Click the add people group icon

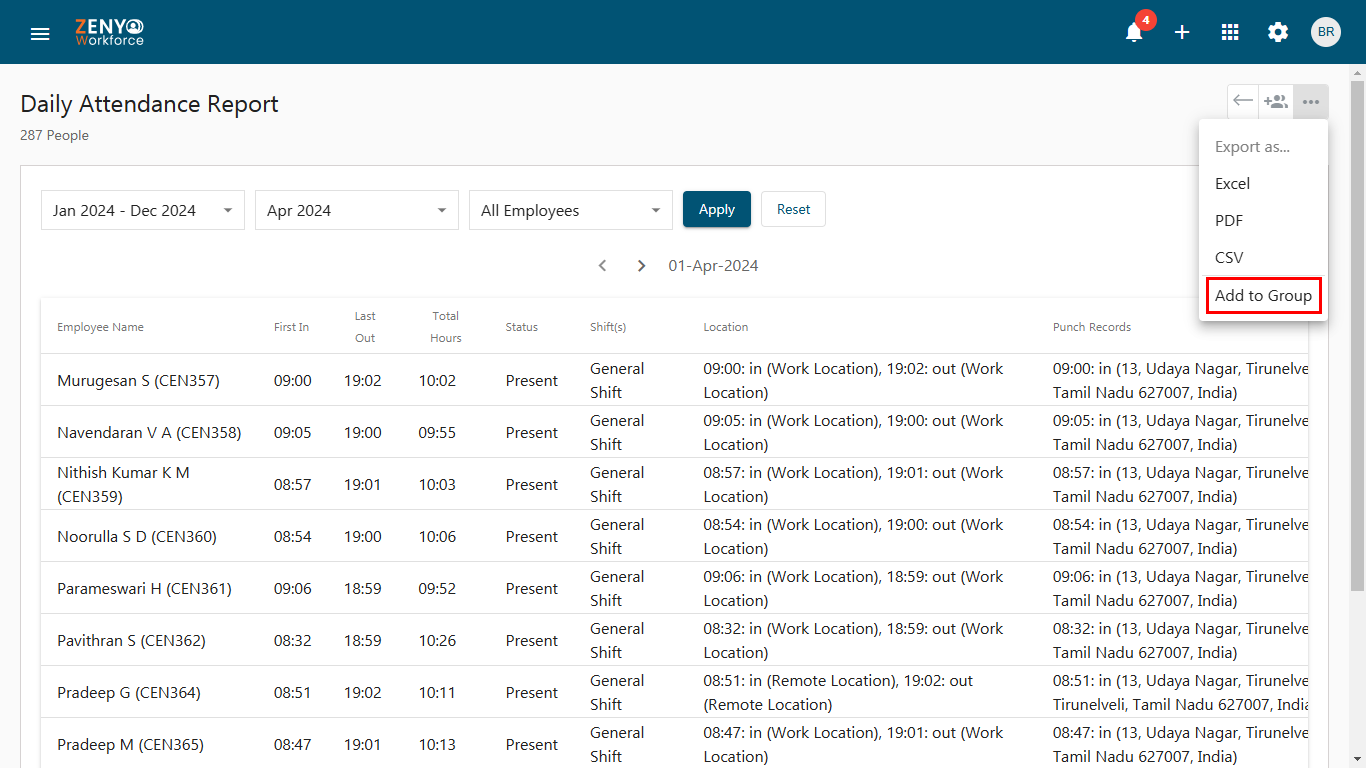[1275, 101]
